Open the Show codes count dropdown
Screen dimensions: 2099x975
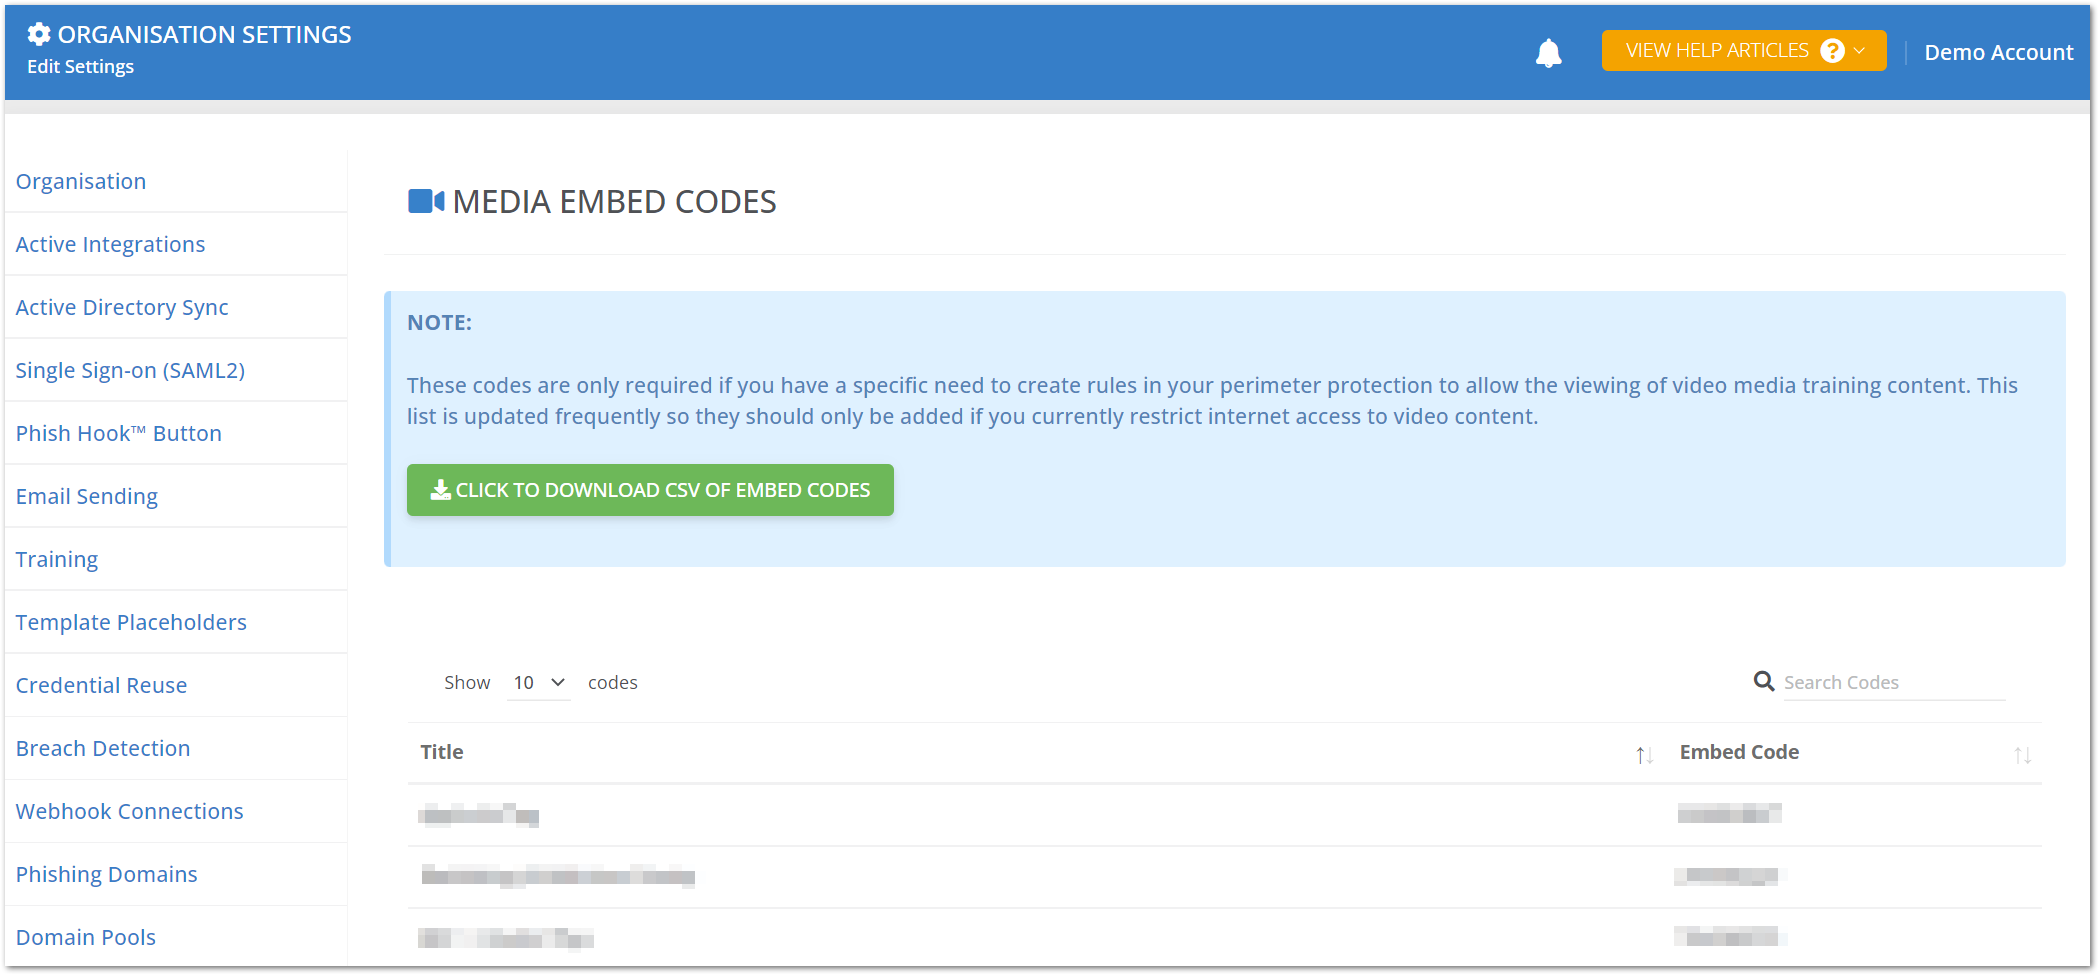pyautogui.click(x=537, y=682)
